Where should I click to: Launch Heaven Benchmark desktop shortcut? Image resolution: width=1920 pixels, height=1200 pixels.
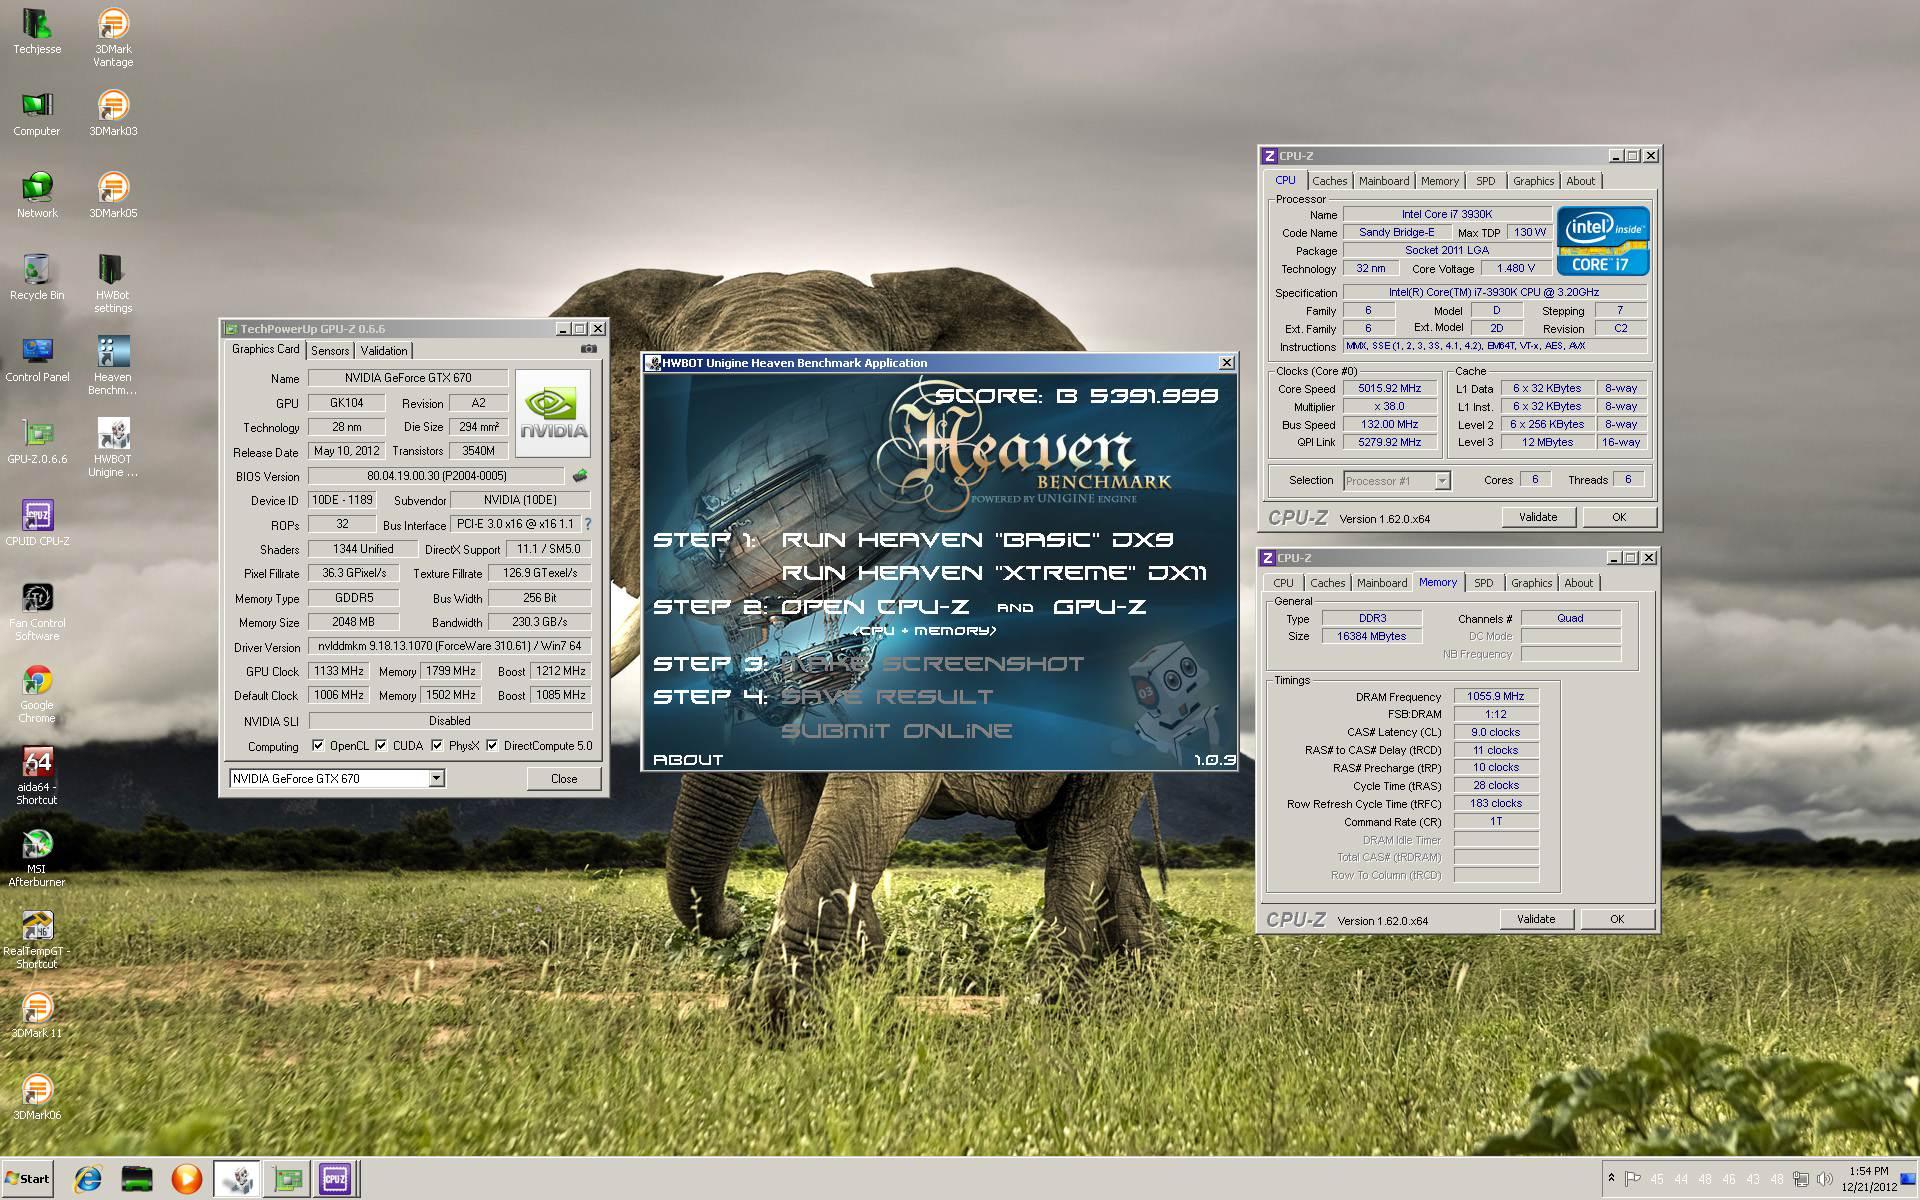113,366
